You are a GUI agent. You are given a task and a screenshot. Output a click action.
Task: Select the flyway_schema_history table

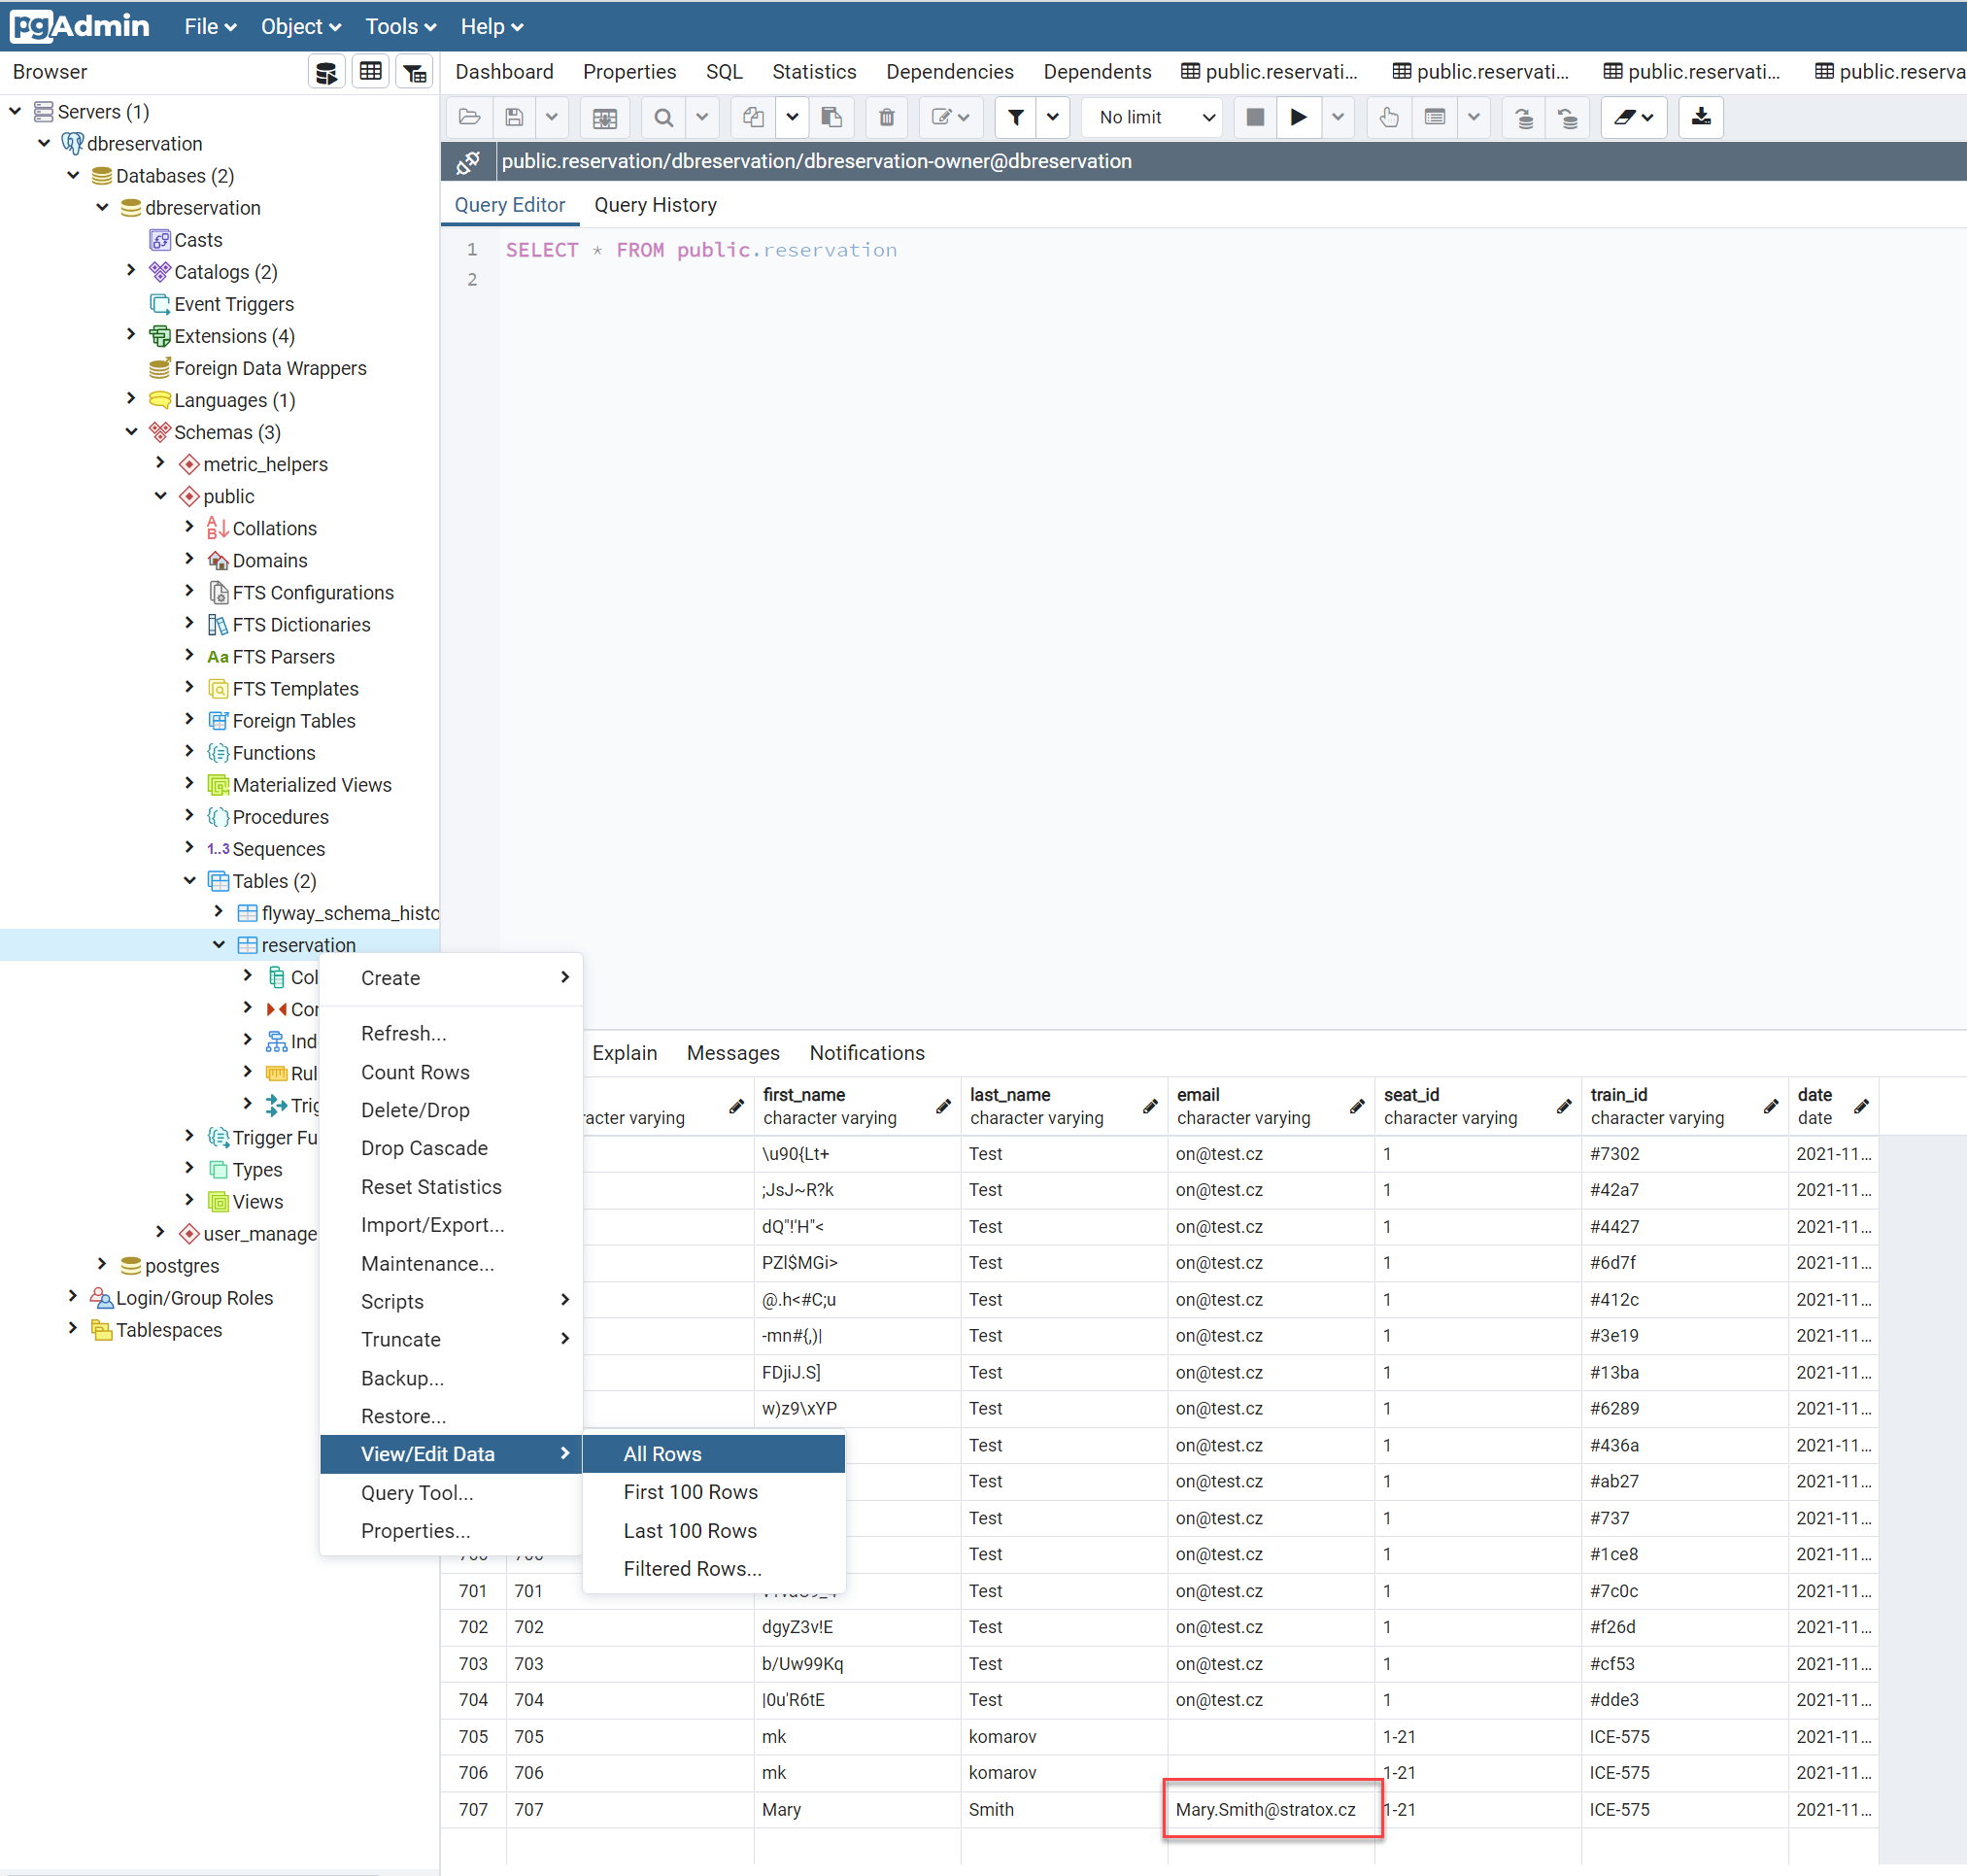point(349,912)
